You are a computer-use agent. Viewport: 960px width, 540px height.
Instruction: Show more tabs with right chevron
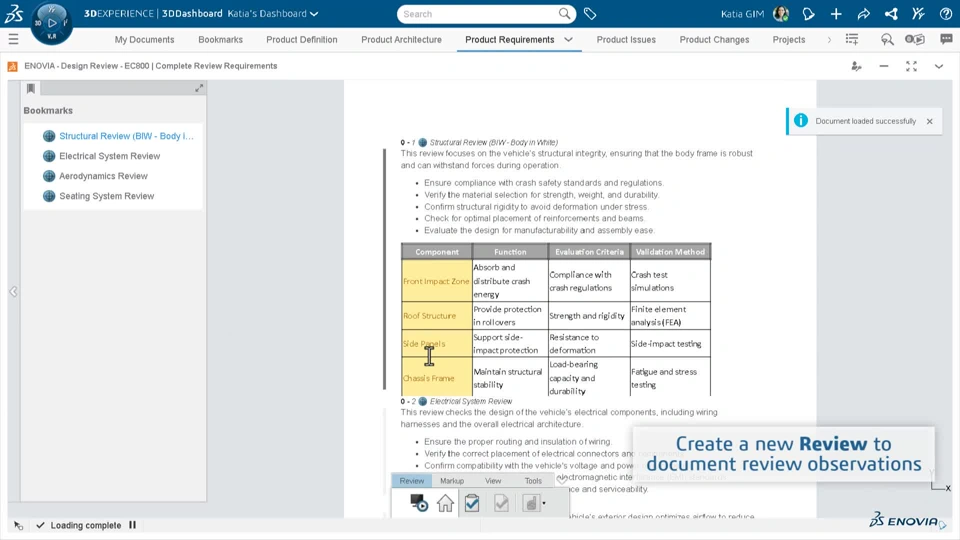(829, 40)
